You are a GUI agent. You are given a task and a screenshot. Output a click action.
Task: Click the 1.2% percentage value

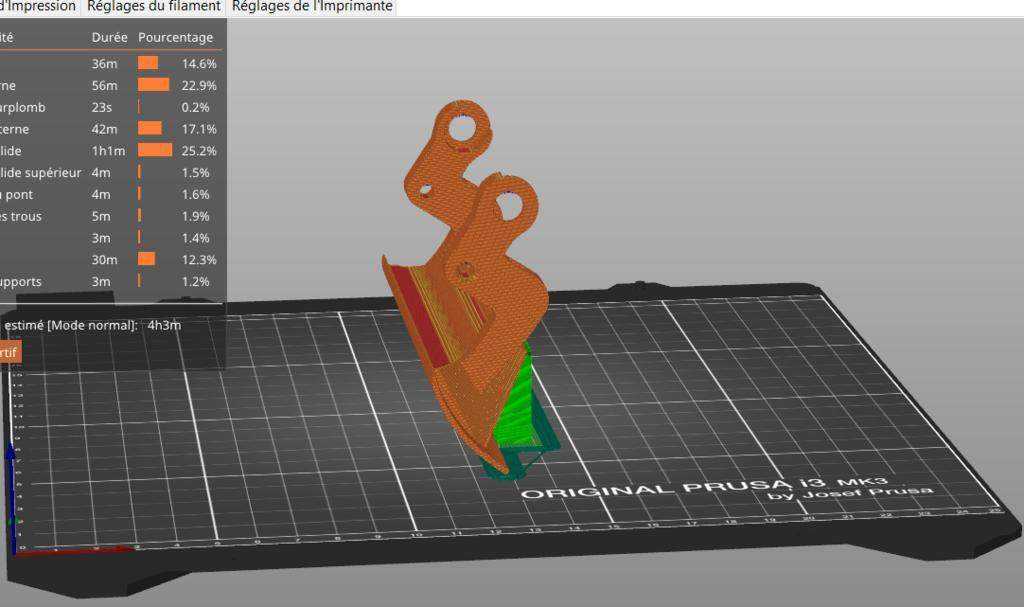(195, 281)
